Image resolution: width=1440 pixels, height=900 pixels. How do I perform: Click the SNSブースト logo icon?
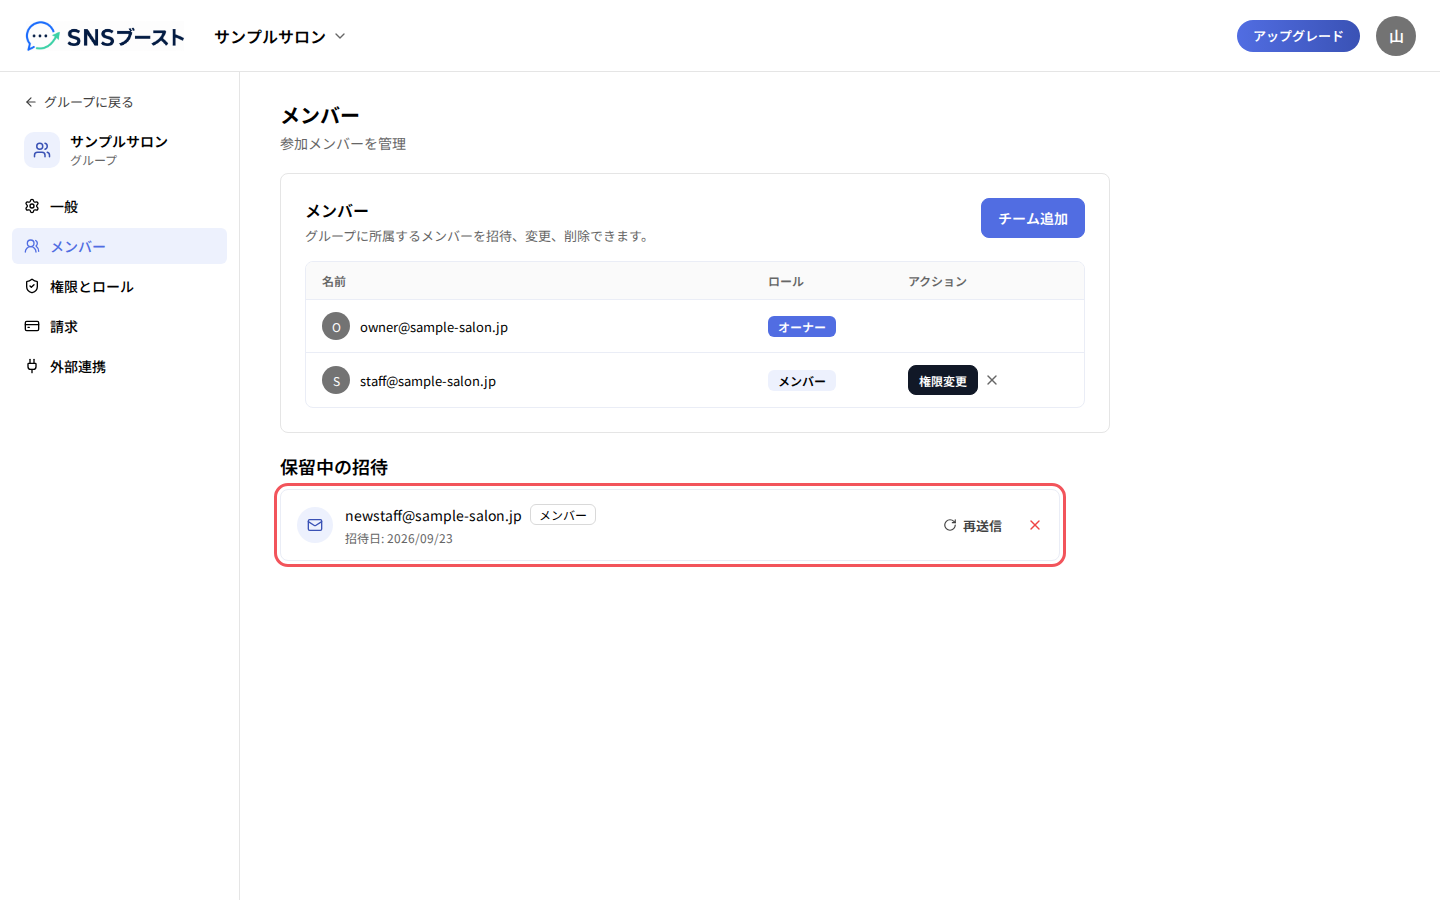pos(42,36)
